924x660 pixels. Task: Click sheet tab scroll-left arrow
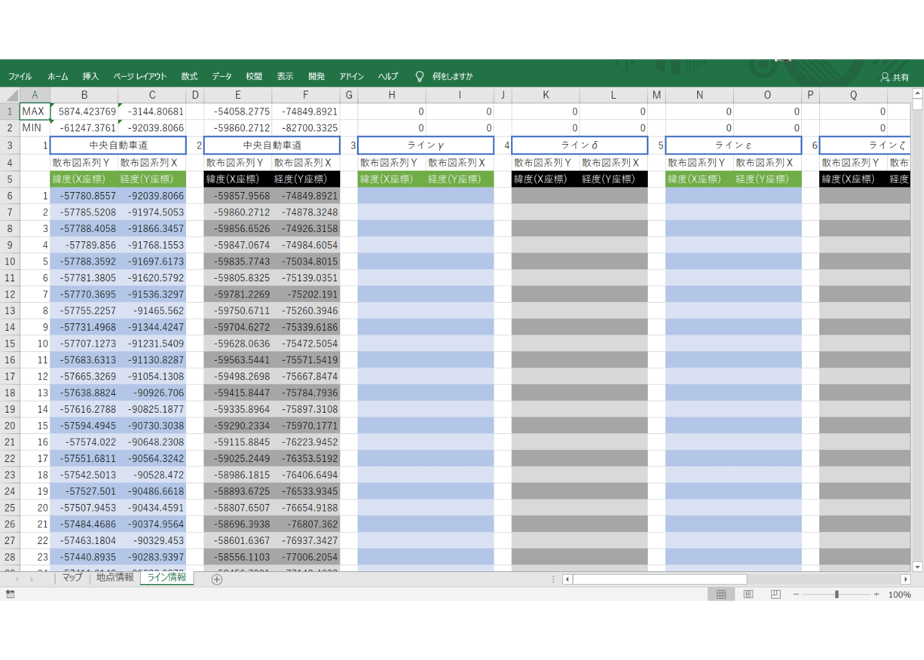coord(16,579)
